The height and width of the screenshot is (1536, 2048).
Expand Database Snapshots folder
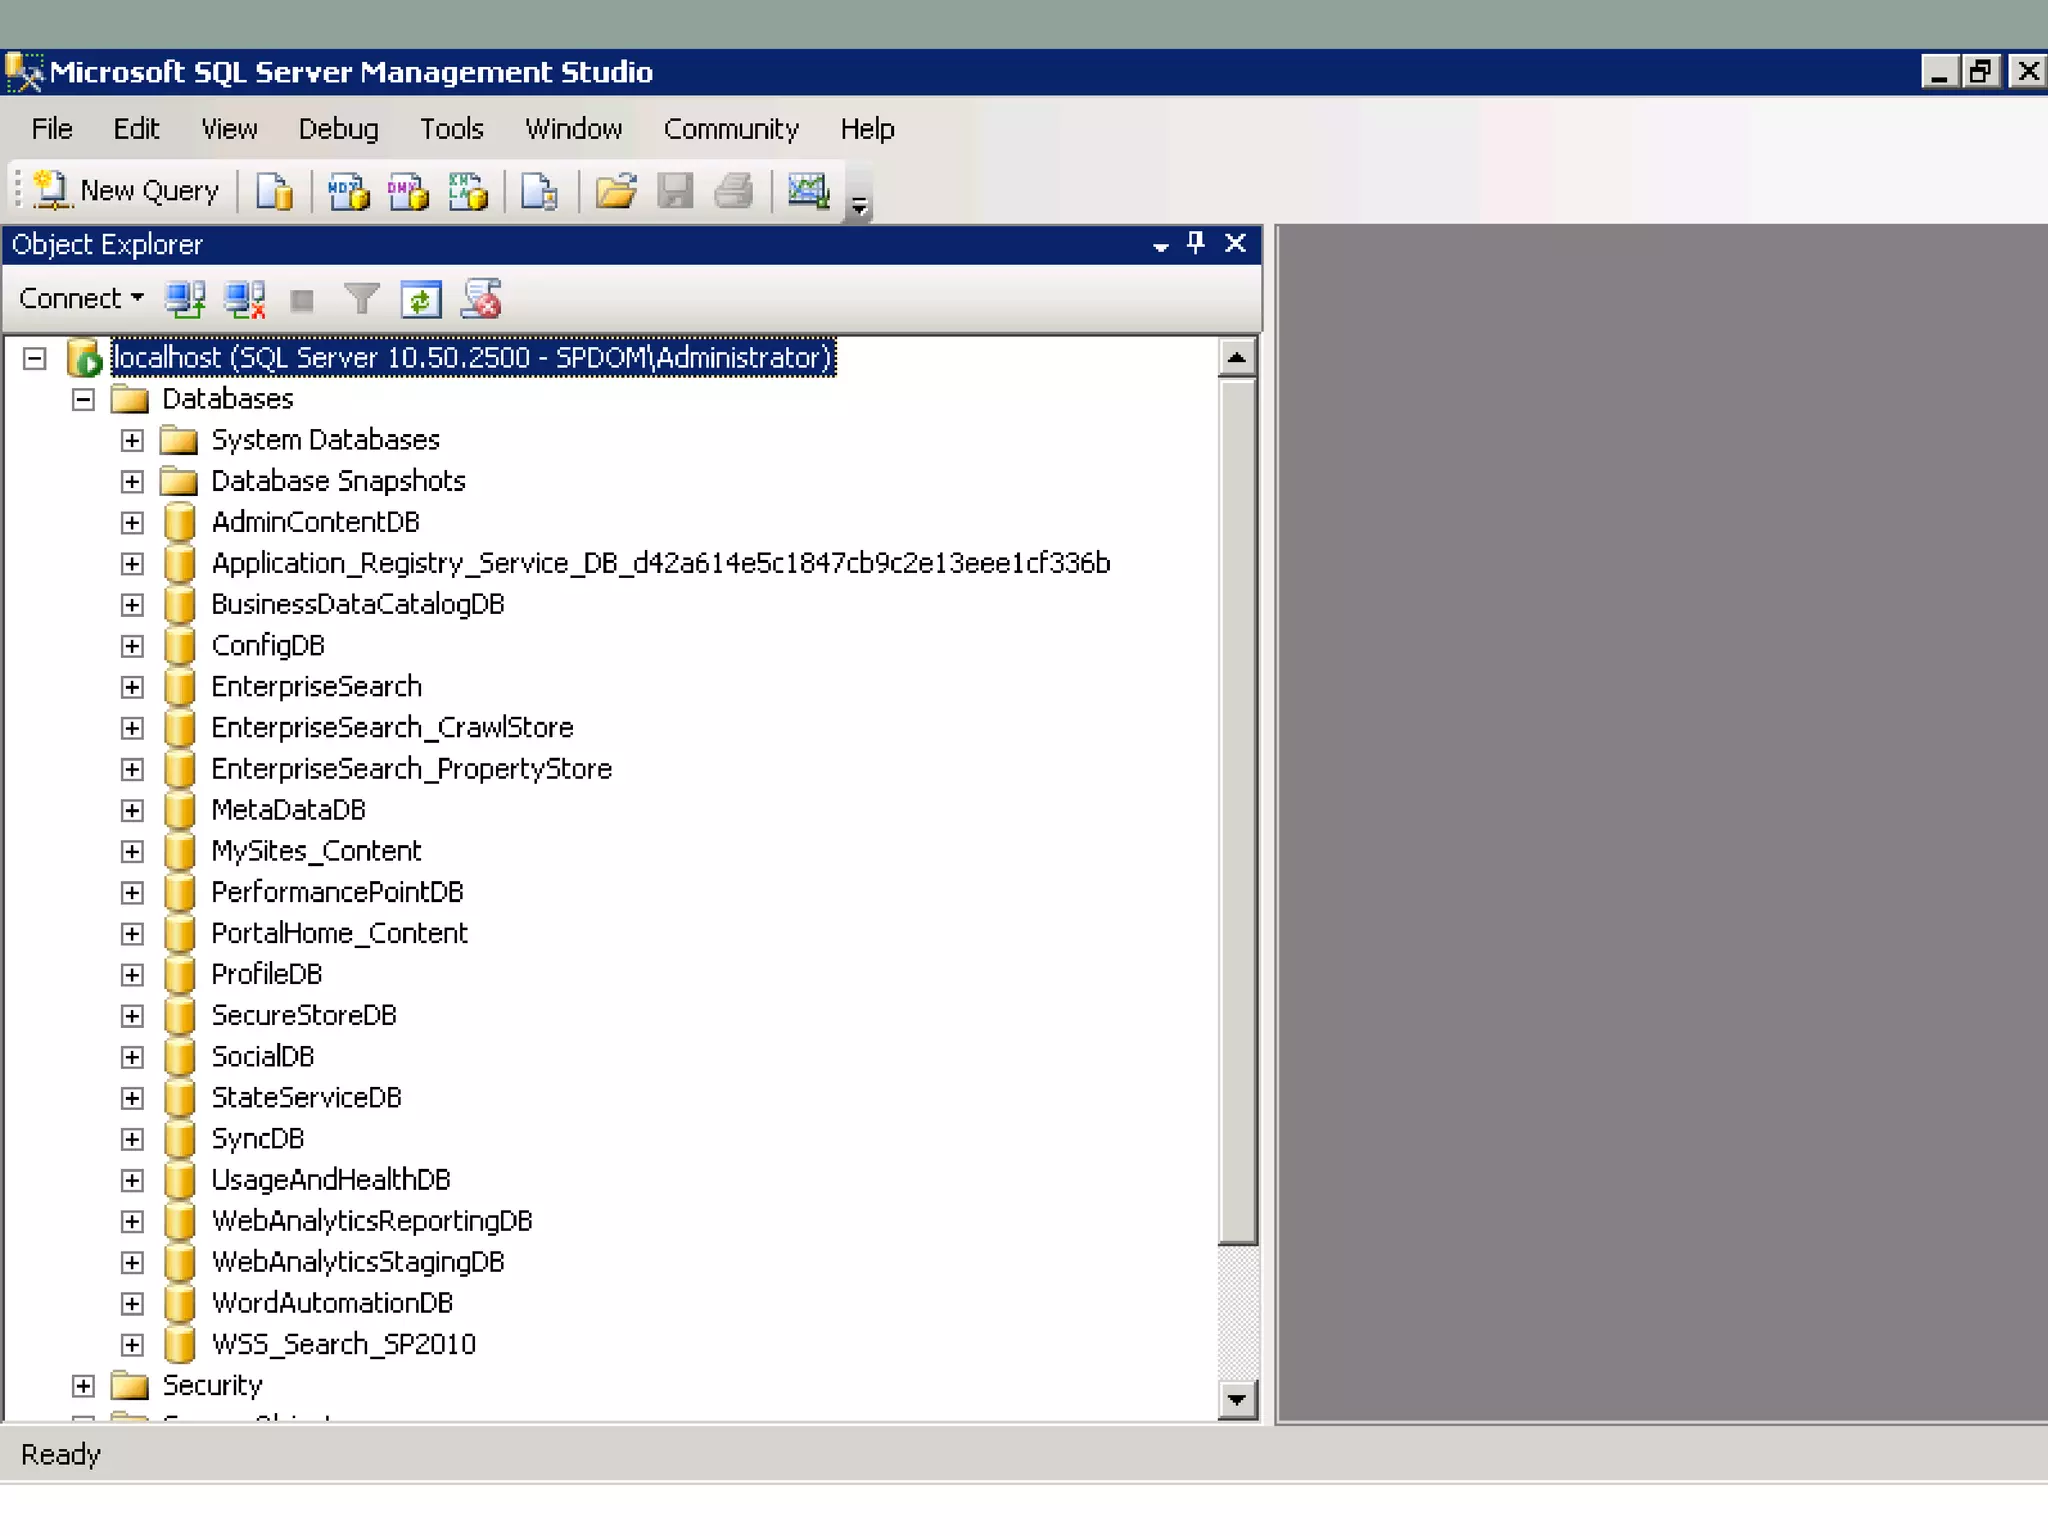point(132,482)
